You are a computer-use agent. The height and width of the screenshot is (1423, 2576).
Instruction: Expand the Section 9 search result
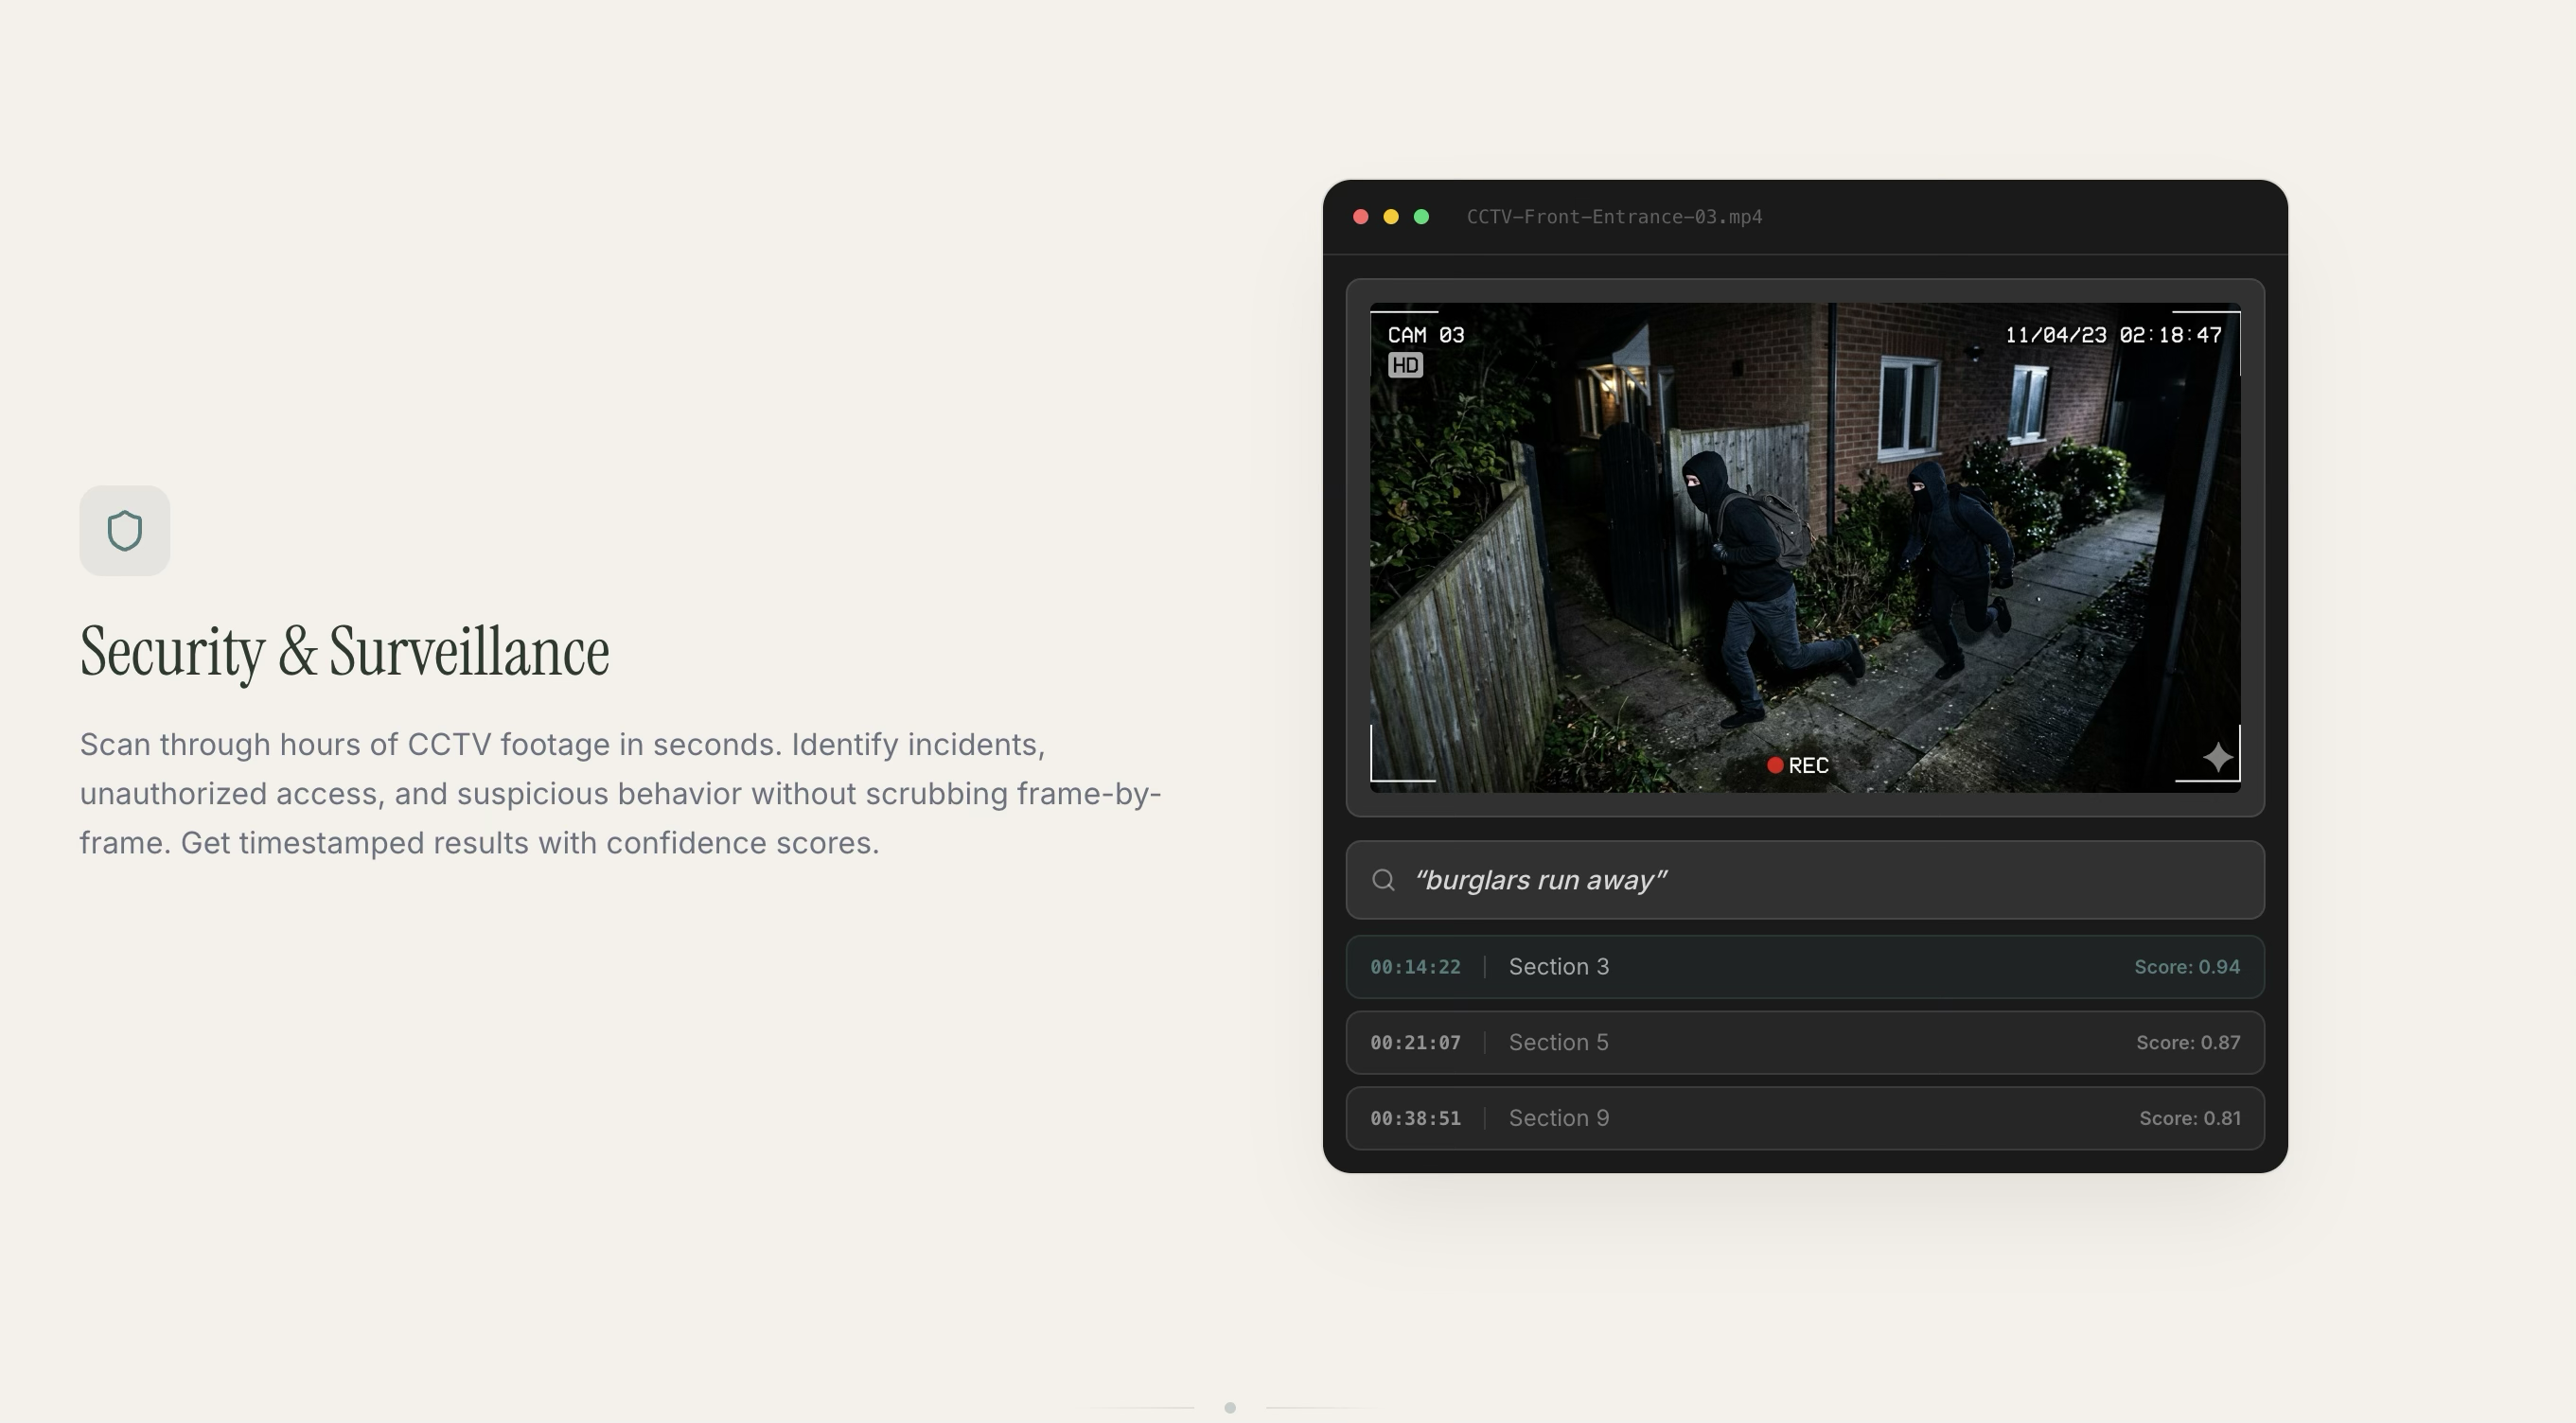(x=1806, y=1118)
